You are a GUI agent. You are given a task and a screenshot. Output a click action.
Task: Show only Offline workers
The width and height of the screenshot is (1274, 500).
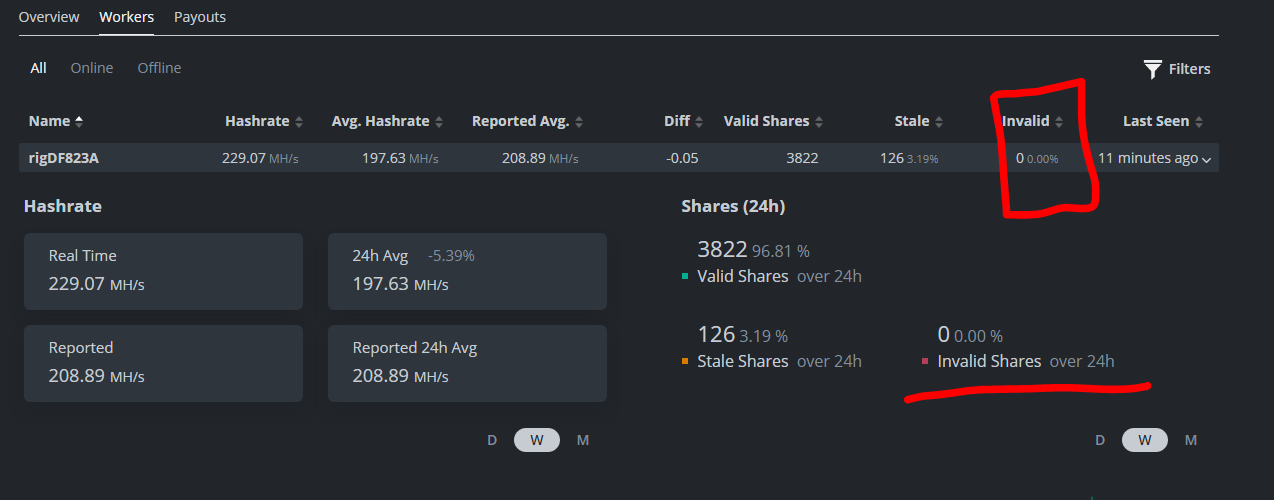pyautogui.click(x=160, y=68)
